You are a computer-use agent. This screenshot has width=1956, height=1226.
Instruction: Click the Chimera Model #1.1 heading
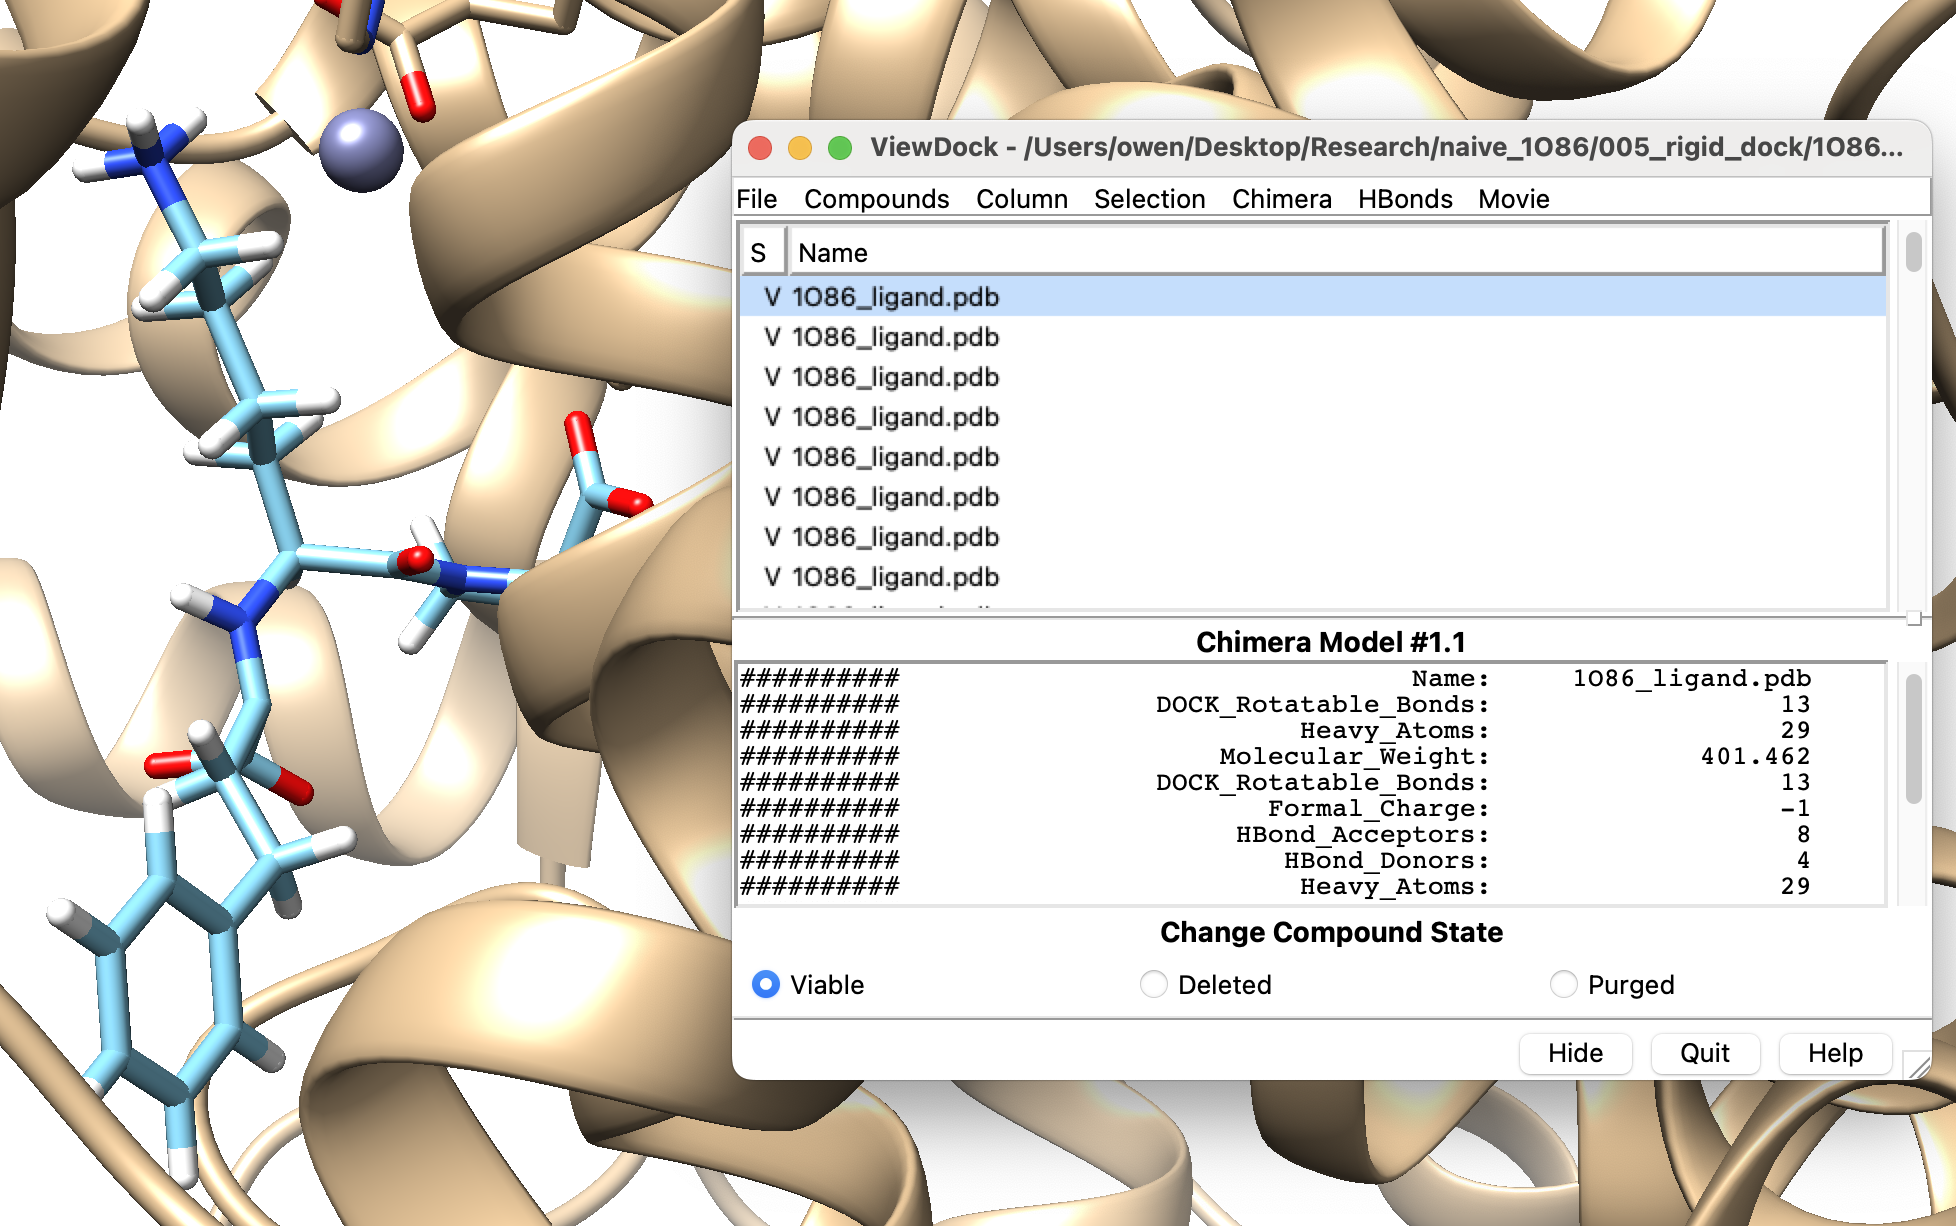1330,642
